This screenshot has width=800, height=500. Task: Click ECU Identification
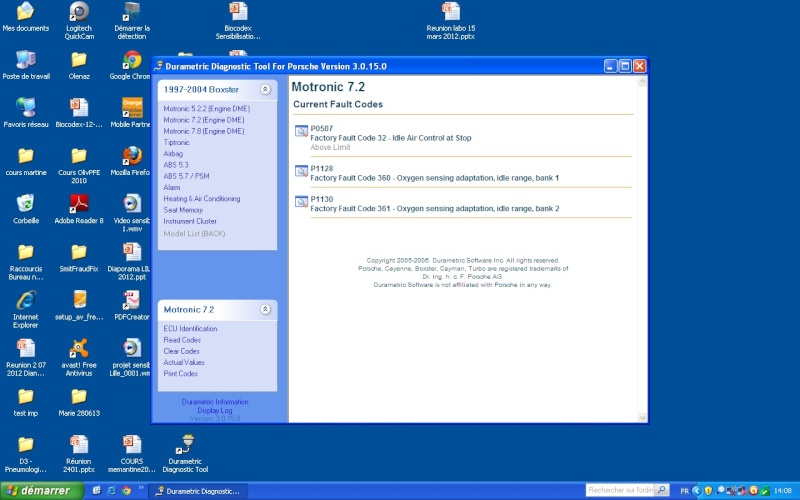pos(190,329)
